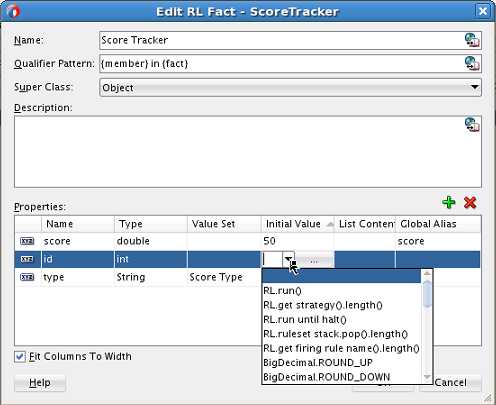Click into the Description text area
This screenshot has height=405, width=496.
click(x=248, y=152)
